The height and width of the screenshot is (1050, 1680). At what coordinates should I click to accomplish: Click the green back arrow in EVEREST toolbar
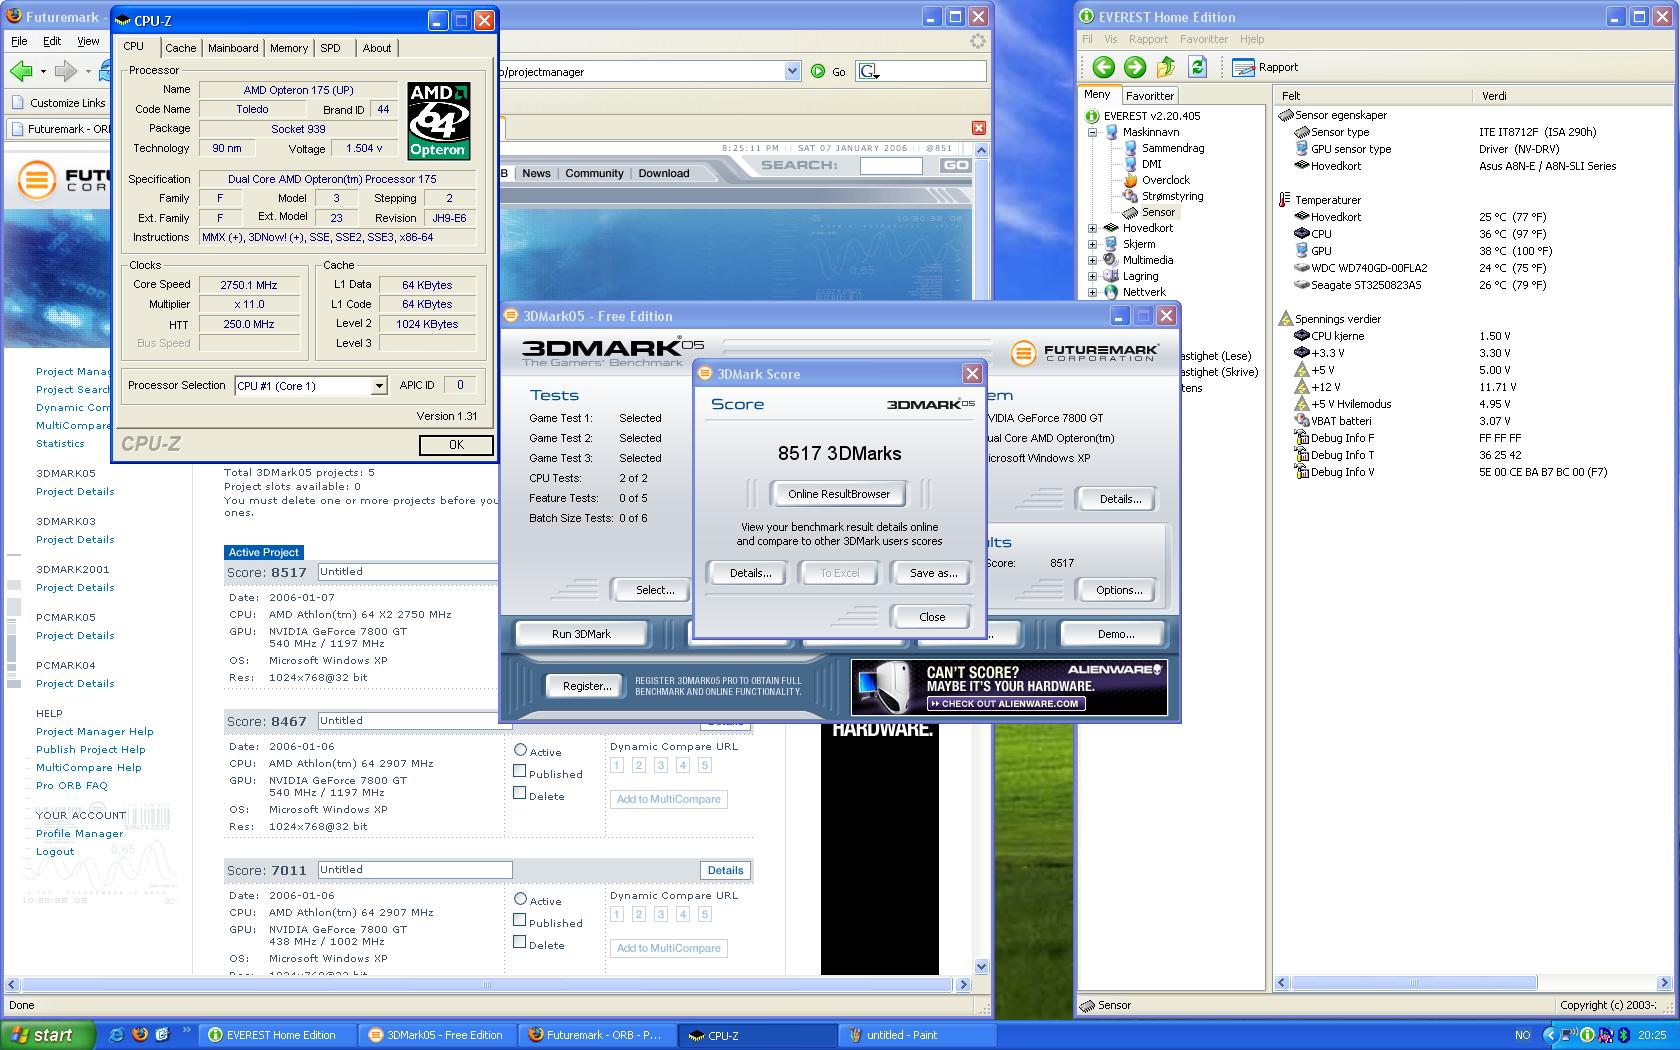[x=1103, y=67]
